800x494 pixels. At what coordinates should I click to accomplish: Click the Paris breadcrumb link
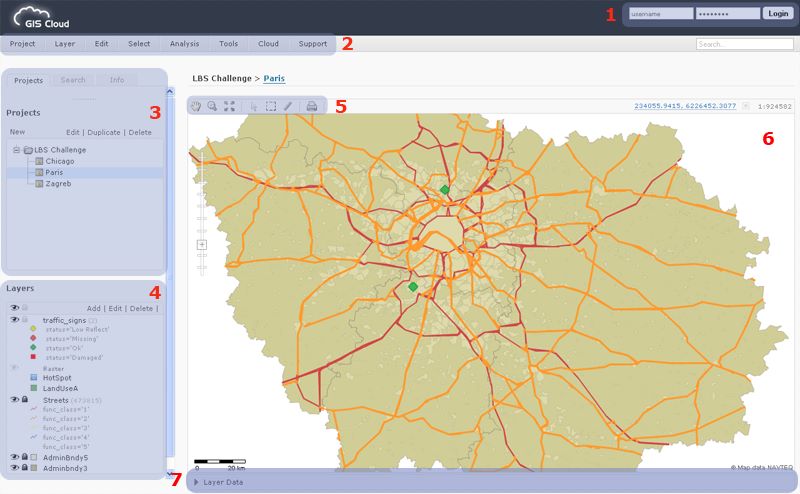click(274, 79)
